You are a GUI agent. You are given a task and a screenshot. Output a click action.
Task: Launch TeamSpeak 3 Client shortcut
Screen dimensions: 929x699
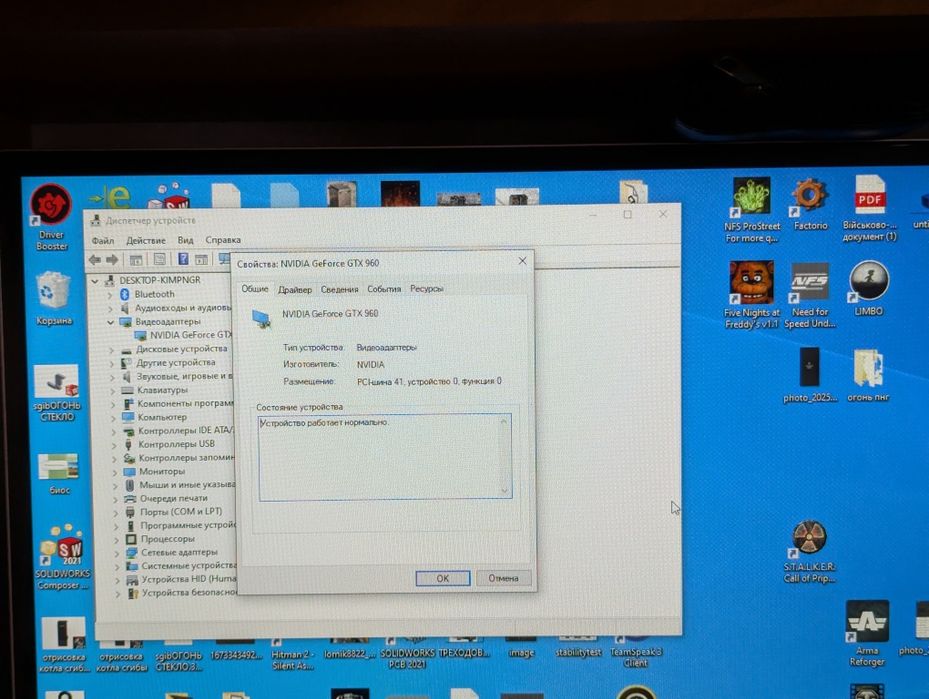click(635, 652)
